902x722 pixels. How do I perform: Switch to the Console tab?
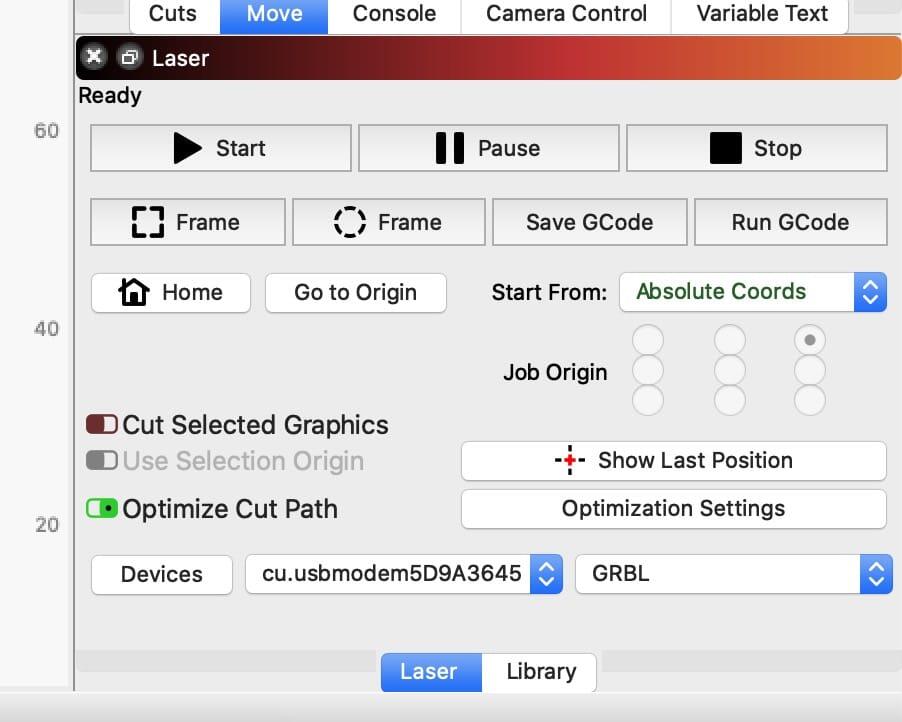pyautogui.click(x=394, y=14)
